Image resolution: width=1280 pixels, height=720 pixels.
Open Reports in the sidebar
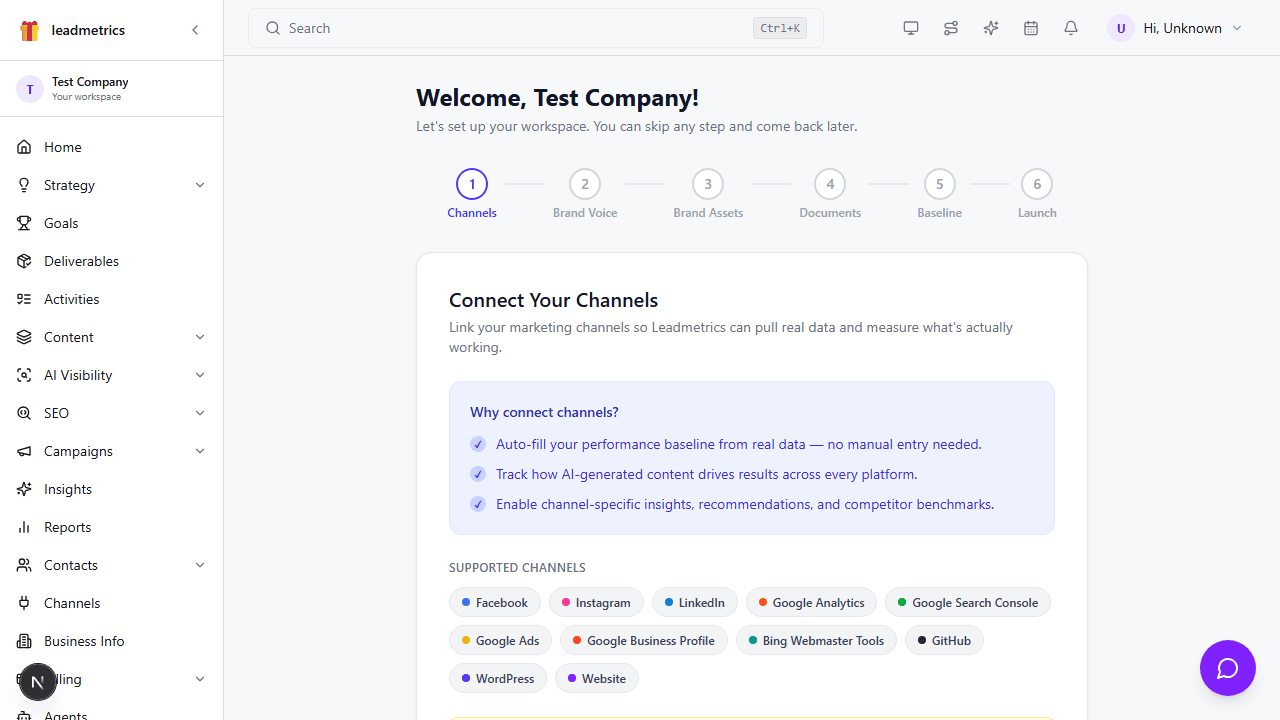tap(111, 527)
